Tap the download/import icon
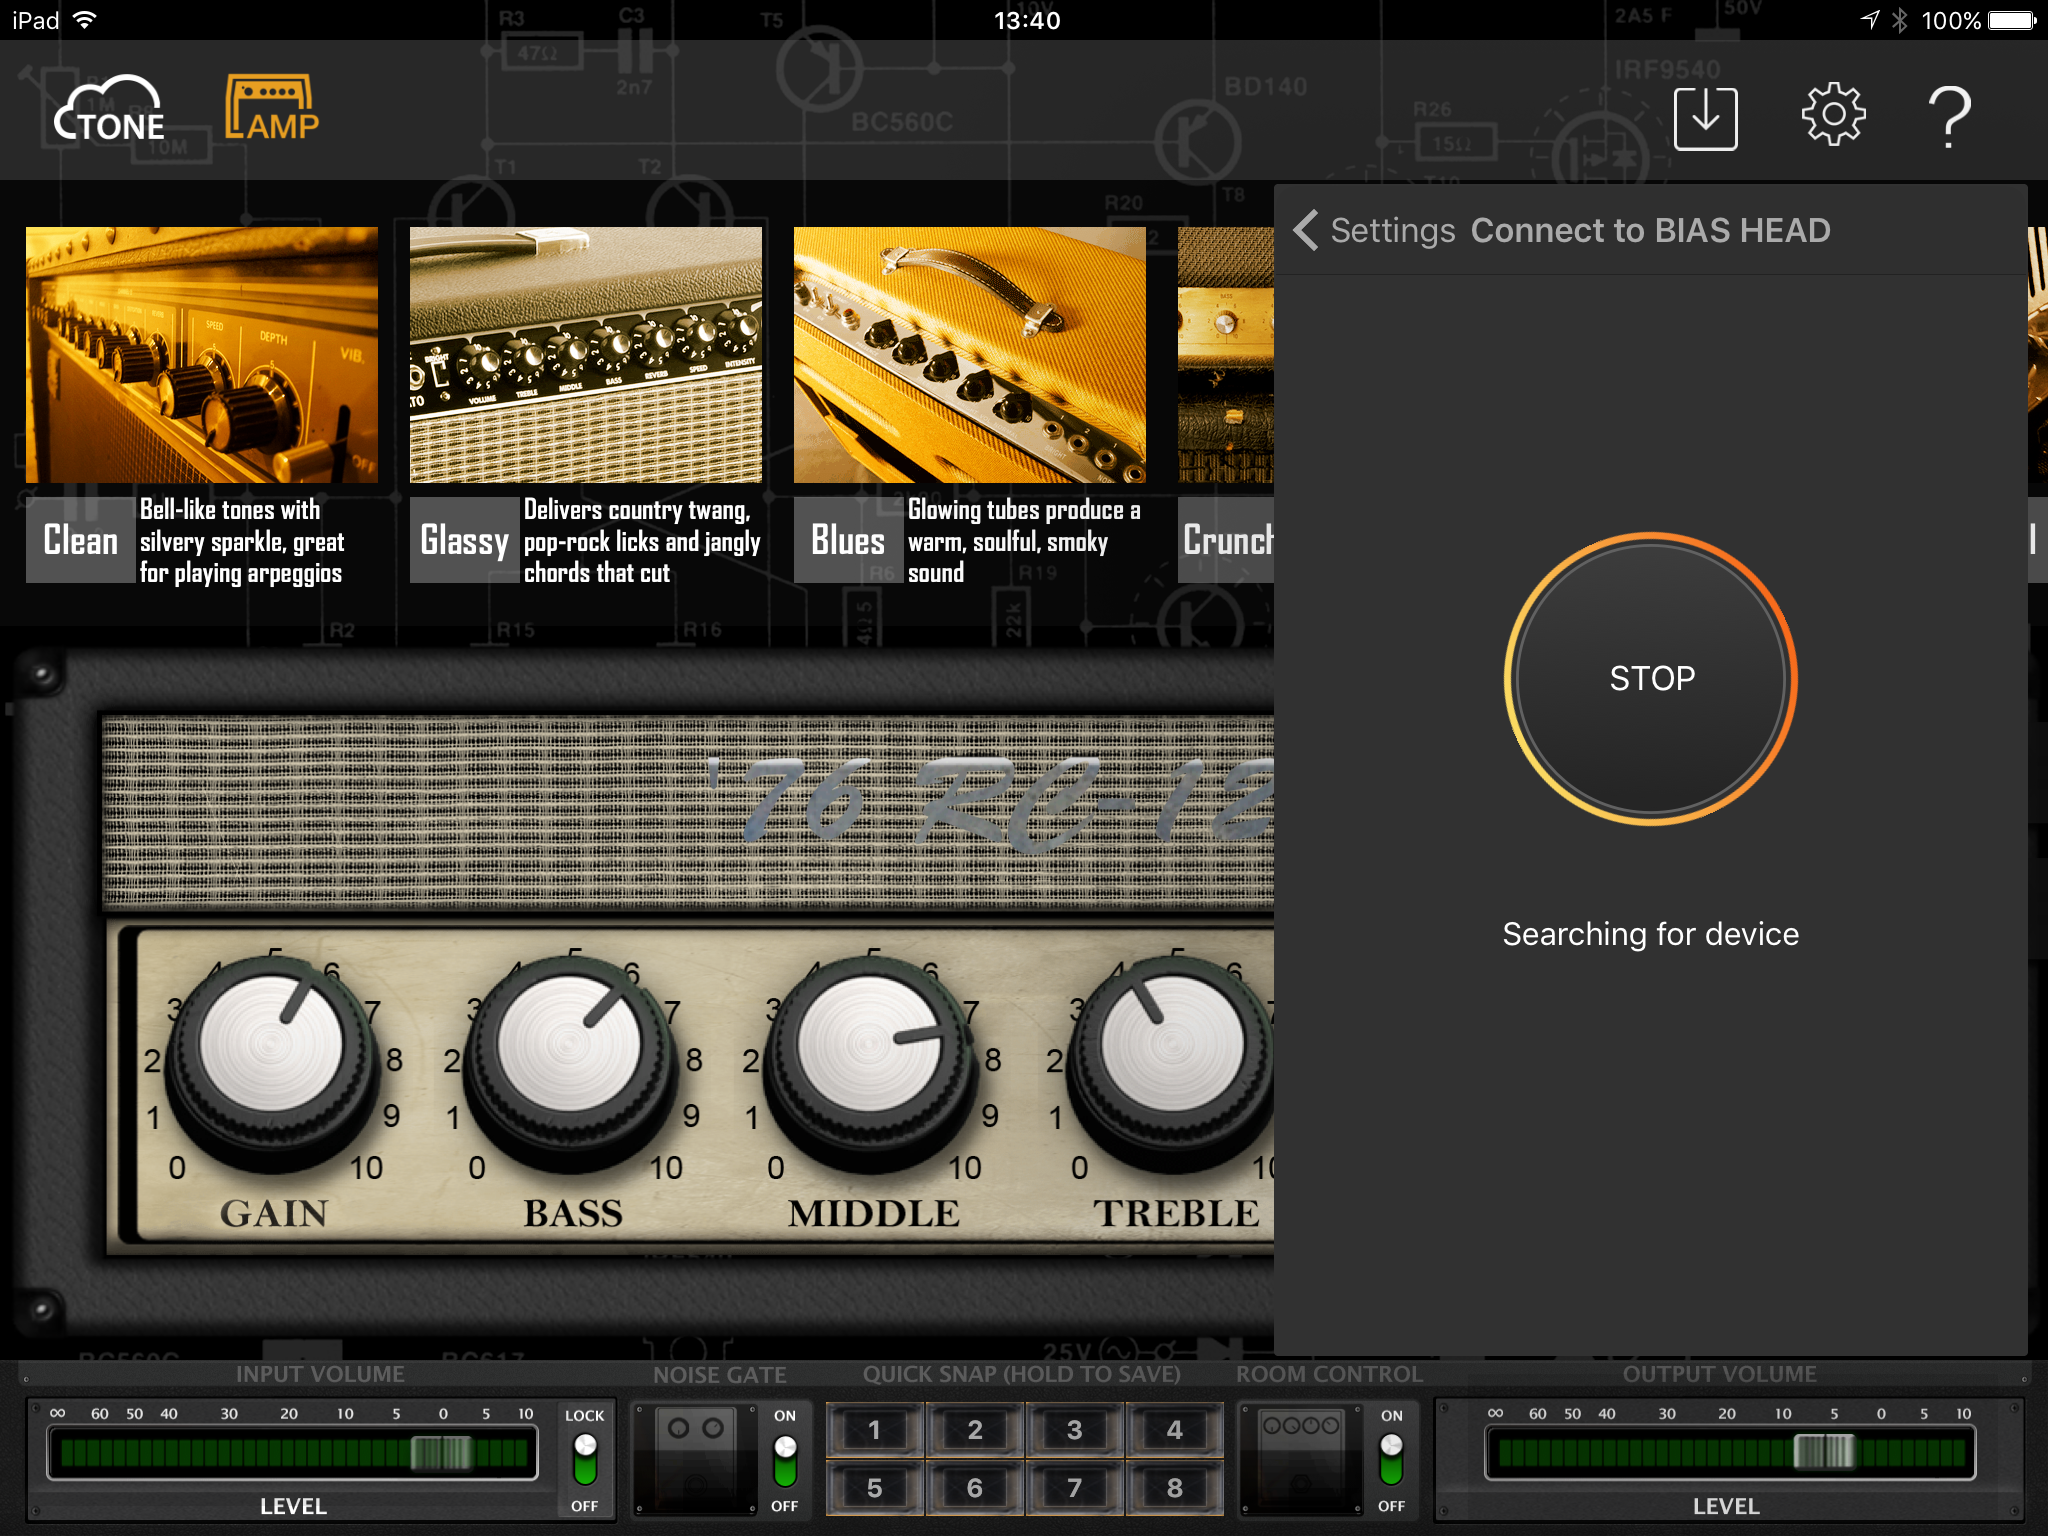 click(1705, 118)
